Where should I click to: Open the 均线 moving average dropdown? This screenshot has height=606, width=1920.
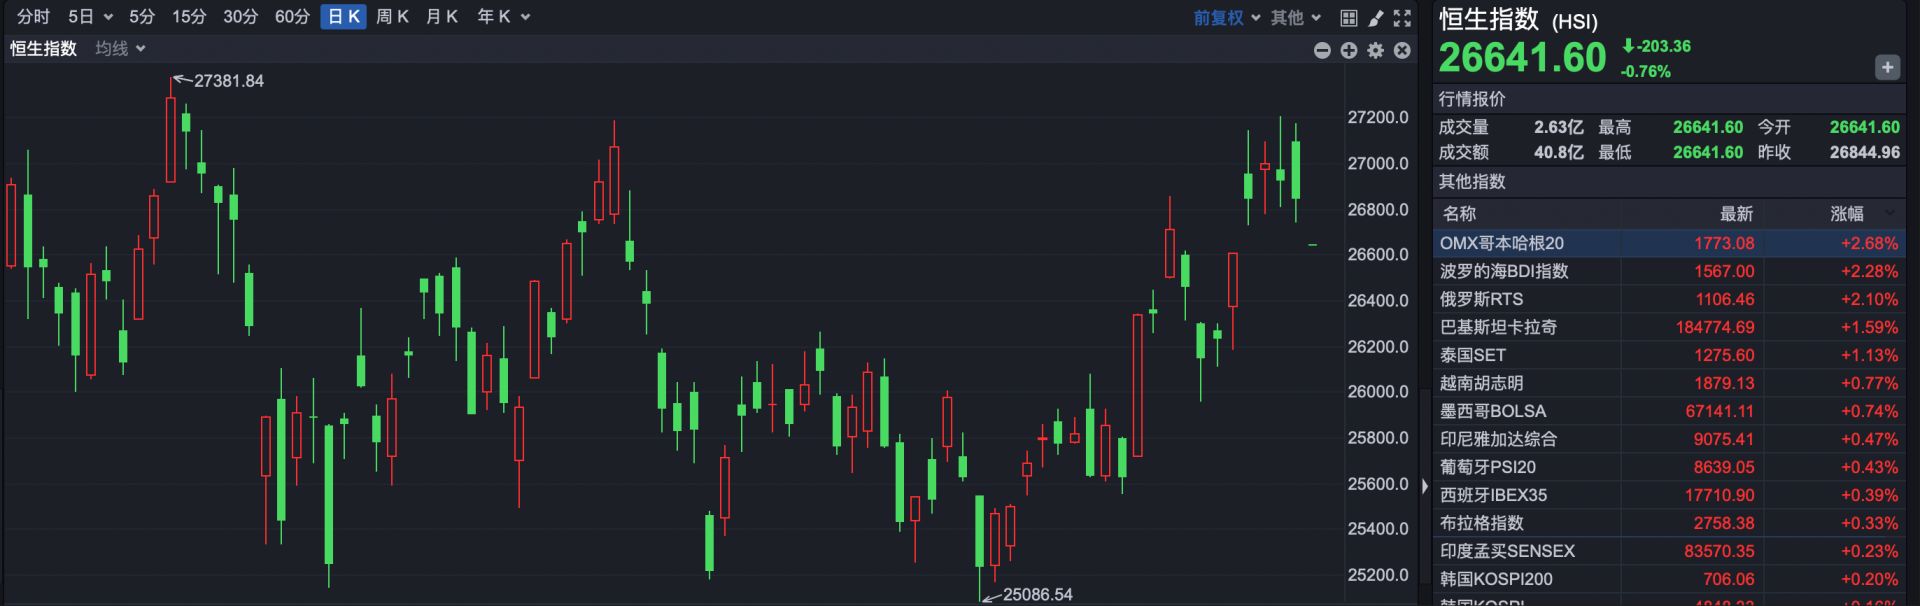click(x=120, y=48)
